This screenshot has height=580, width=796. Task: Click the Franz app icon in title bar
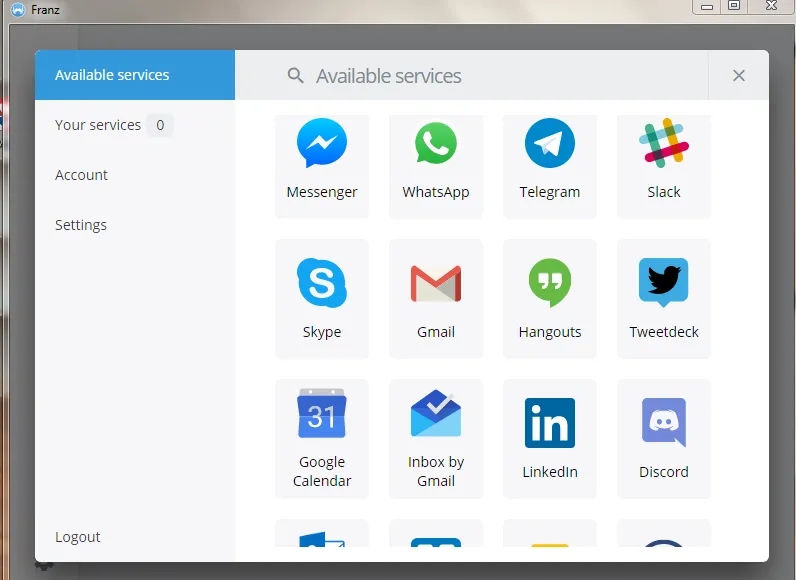click(x=18, y=10)
